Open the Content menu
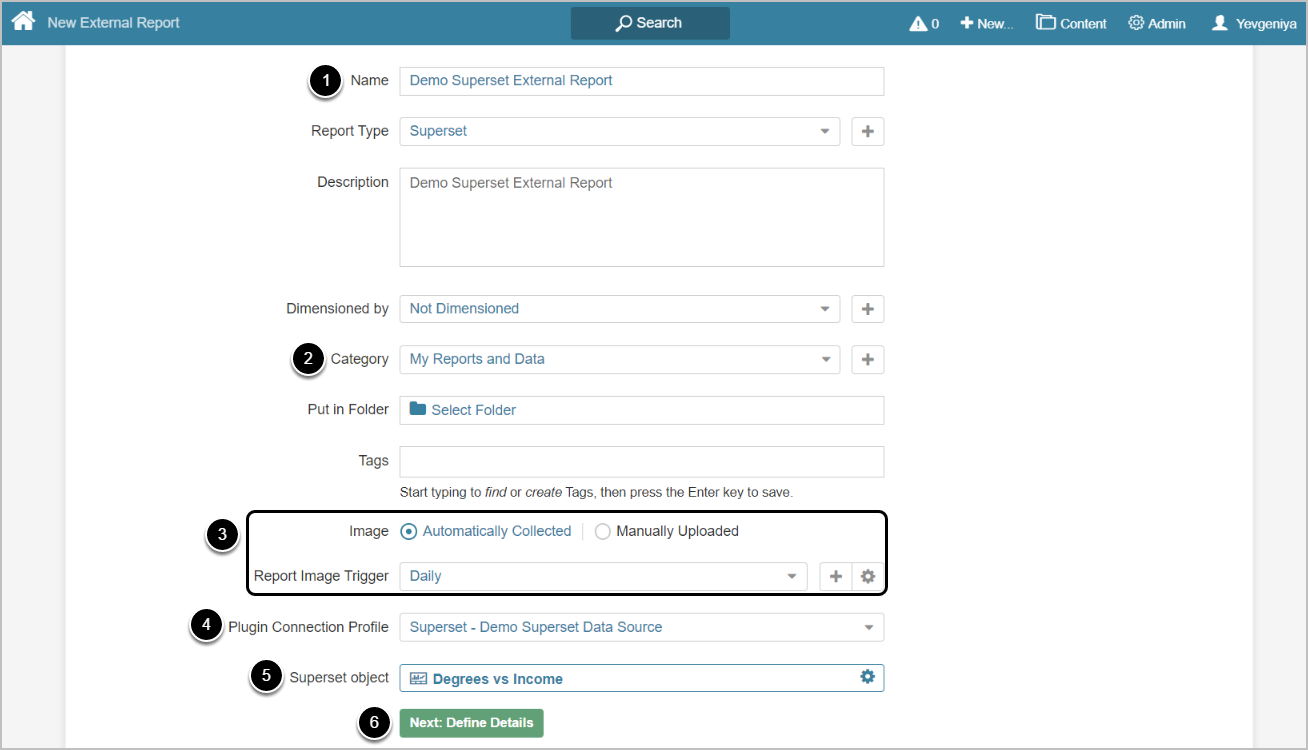 tap(1071, 23)
